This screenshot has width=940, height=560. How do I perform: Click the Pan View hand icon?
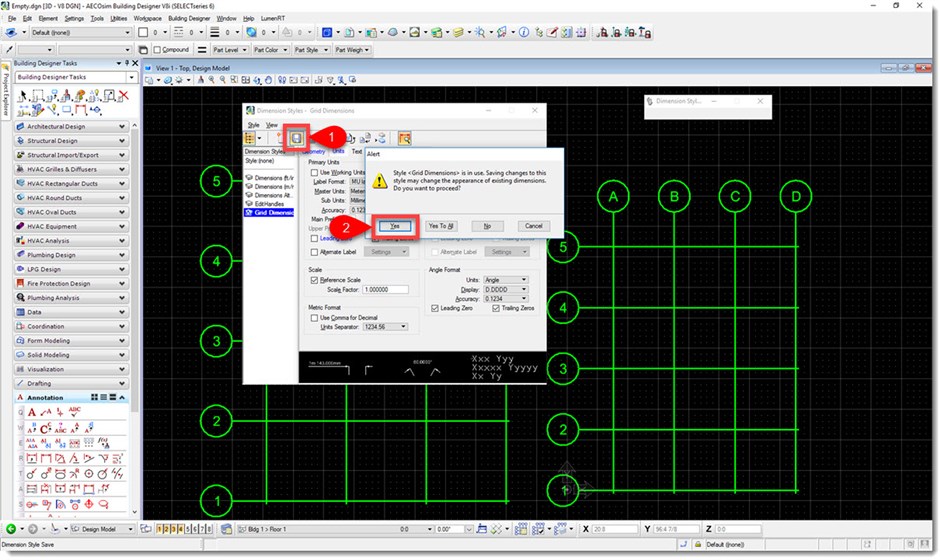coord(268,80)
